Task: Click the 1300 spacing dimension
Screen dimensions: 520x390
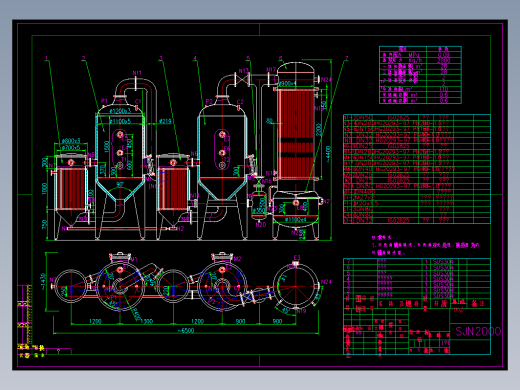Action: click(146, 321)
